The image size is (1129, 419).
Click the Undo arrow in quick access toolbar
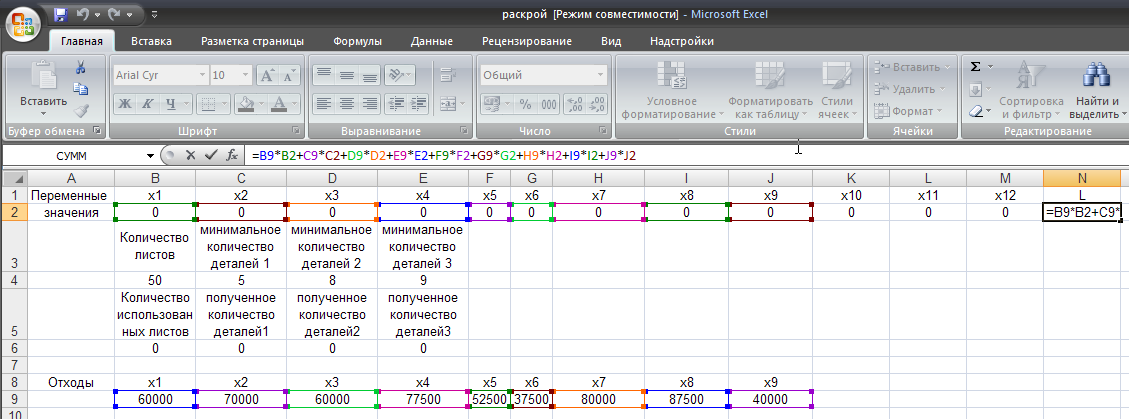83,14
